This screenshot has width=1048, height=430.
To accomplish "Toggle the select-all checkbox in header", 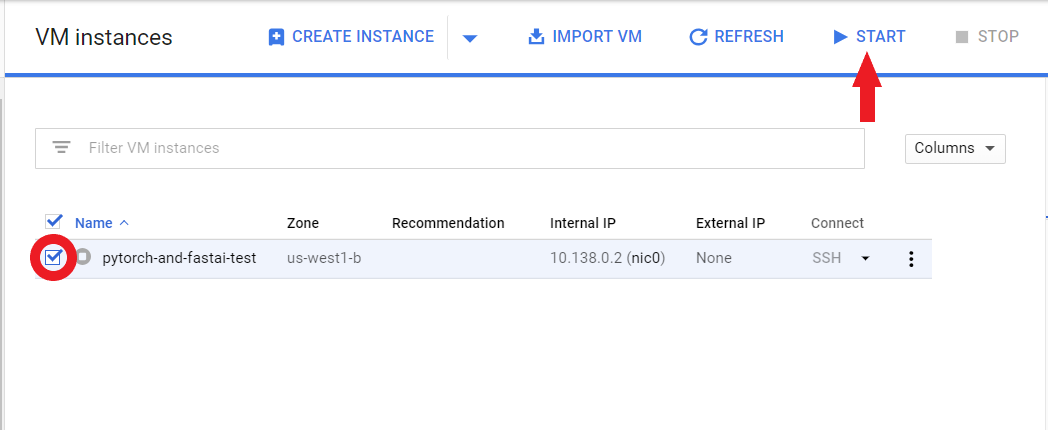I will click(54, 222).
